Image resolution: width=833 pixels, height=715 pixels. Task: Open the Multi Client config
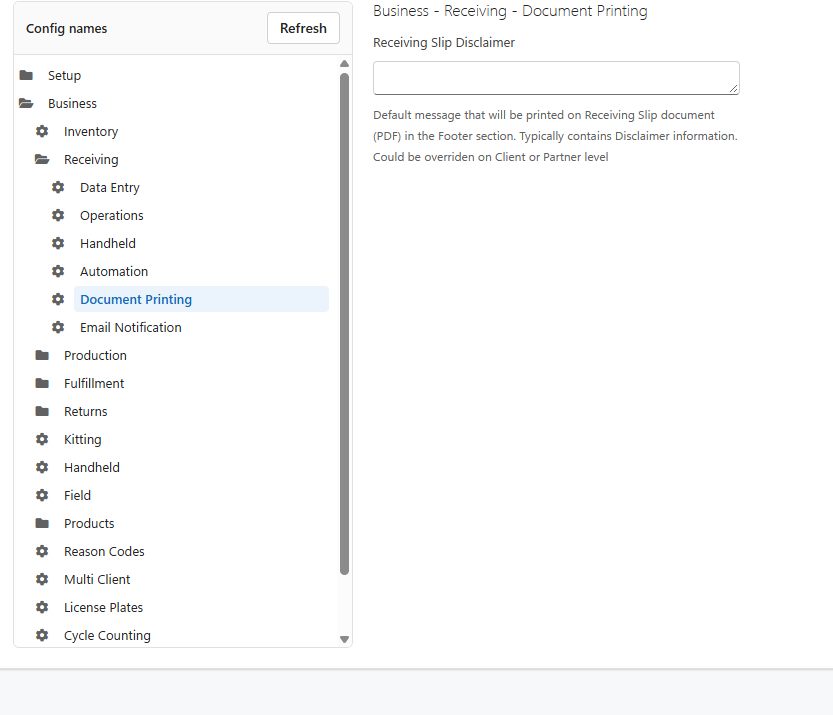[97, 579]
